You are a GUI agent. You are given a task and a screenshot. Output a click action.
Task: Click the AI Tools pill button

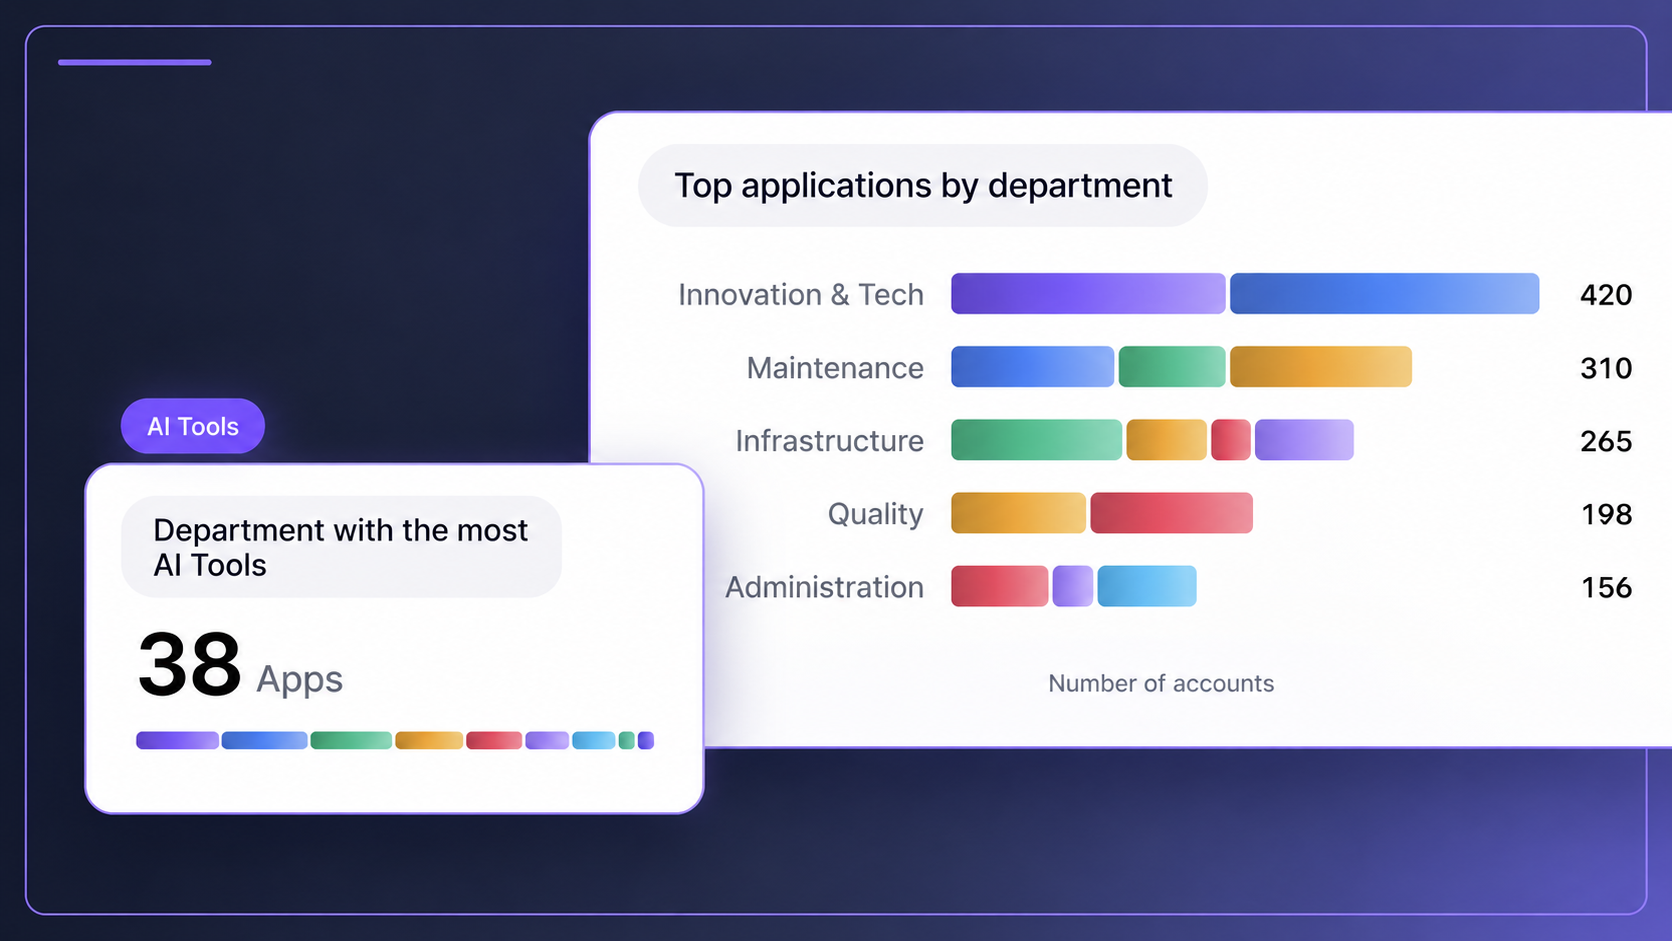(x=193, y=426)
